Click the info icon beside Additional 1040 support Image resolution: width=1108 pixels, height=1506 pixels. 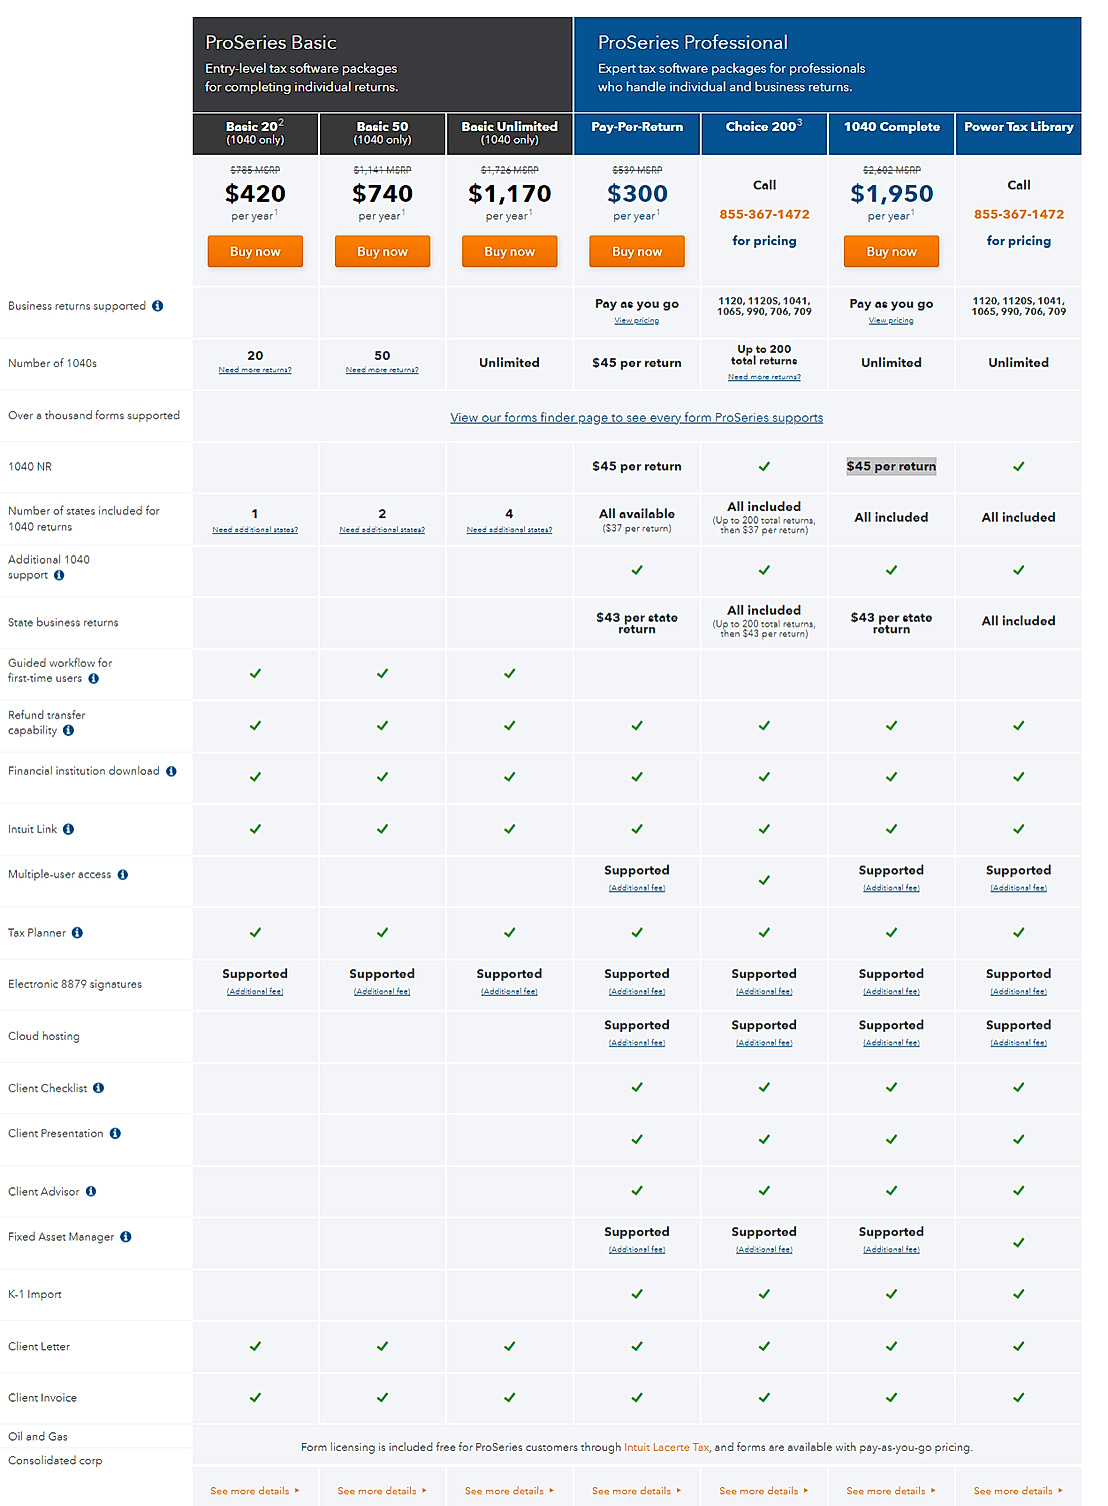coord(58,575)
